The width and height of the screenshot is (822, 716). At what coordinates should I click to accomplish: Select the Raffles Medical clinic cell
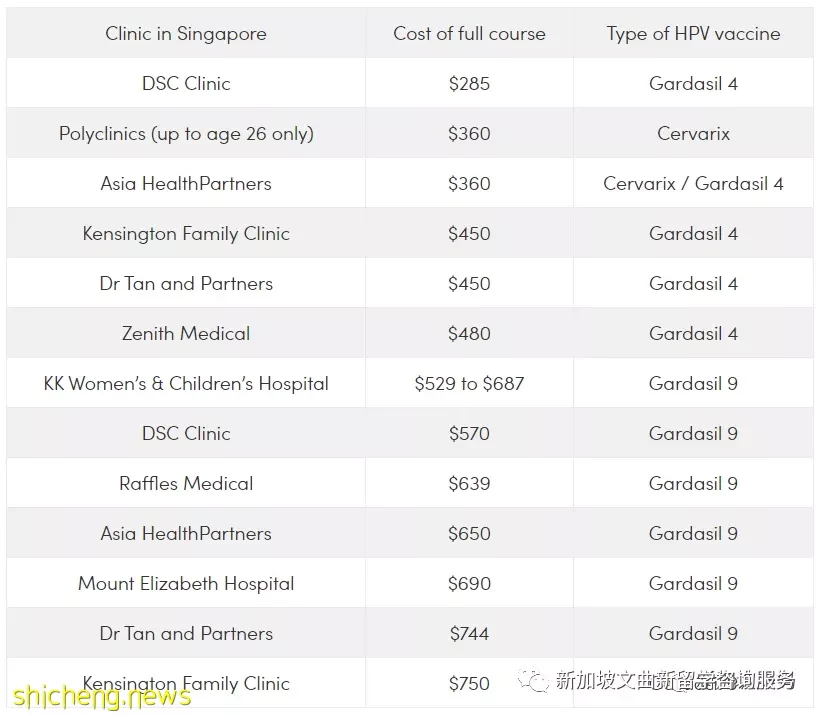pos(186,483)
